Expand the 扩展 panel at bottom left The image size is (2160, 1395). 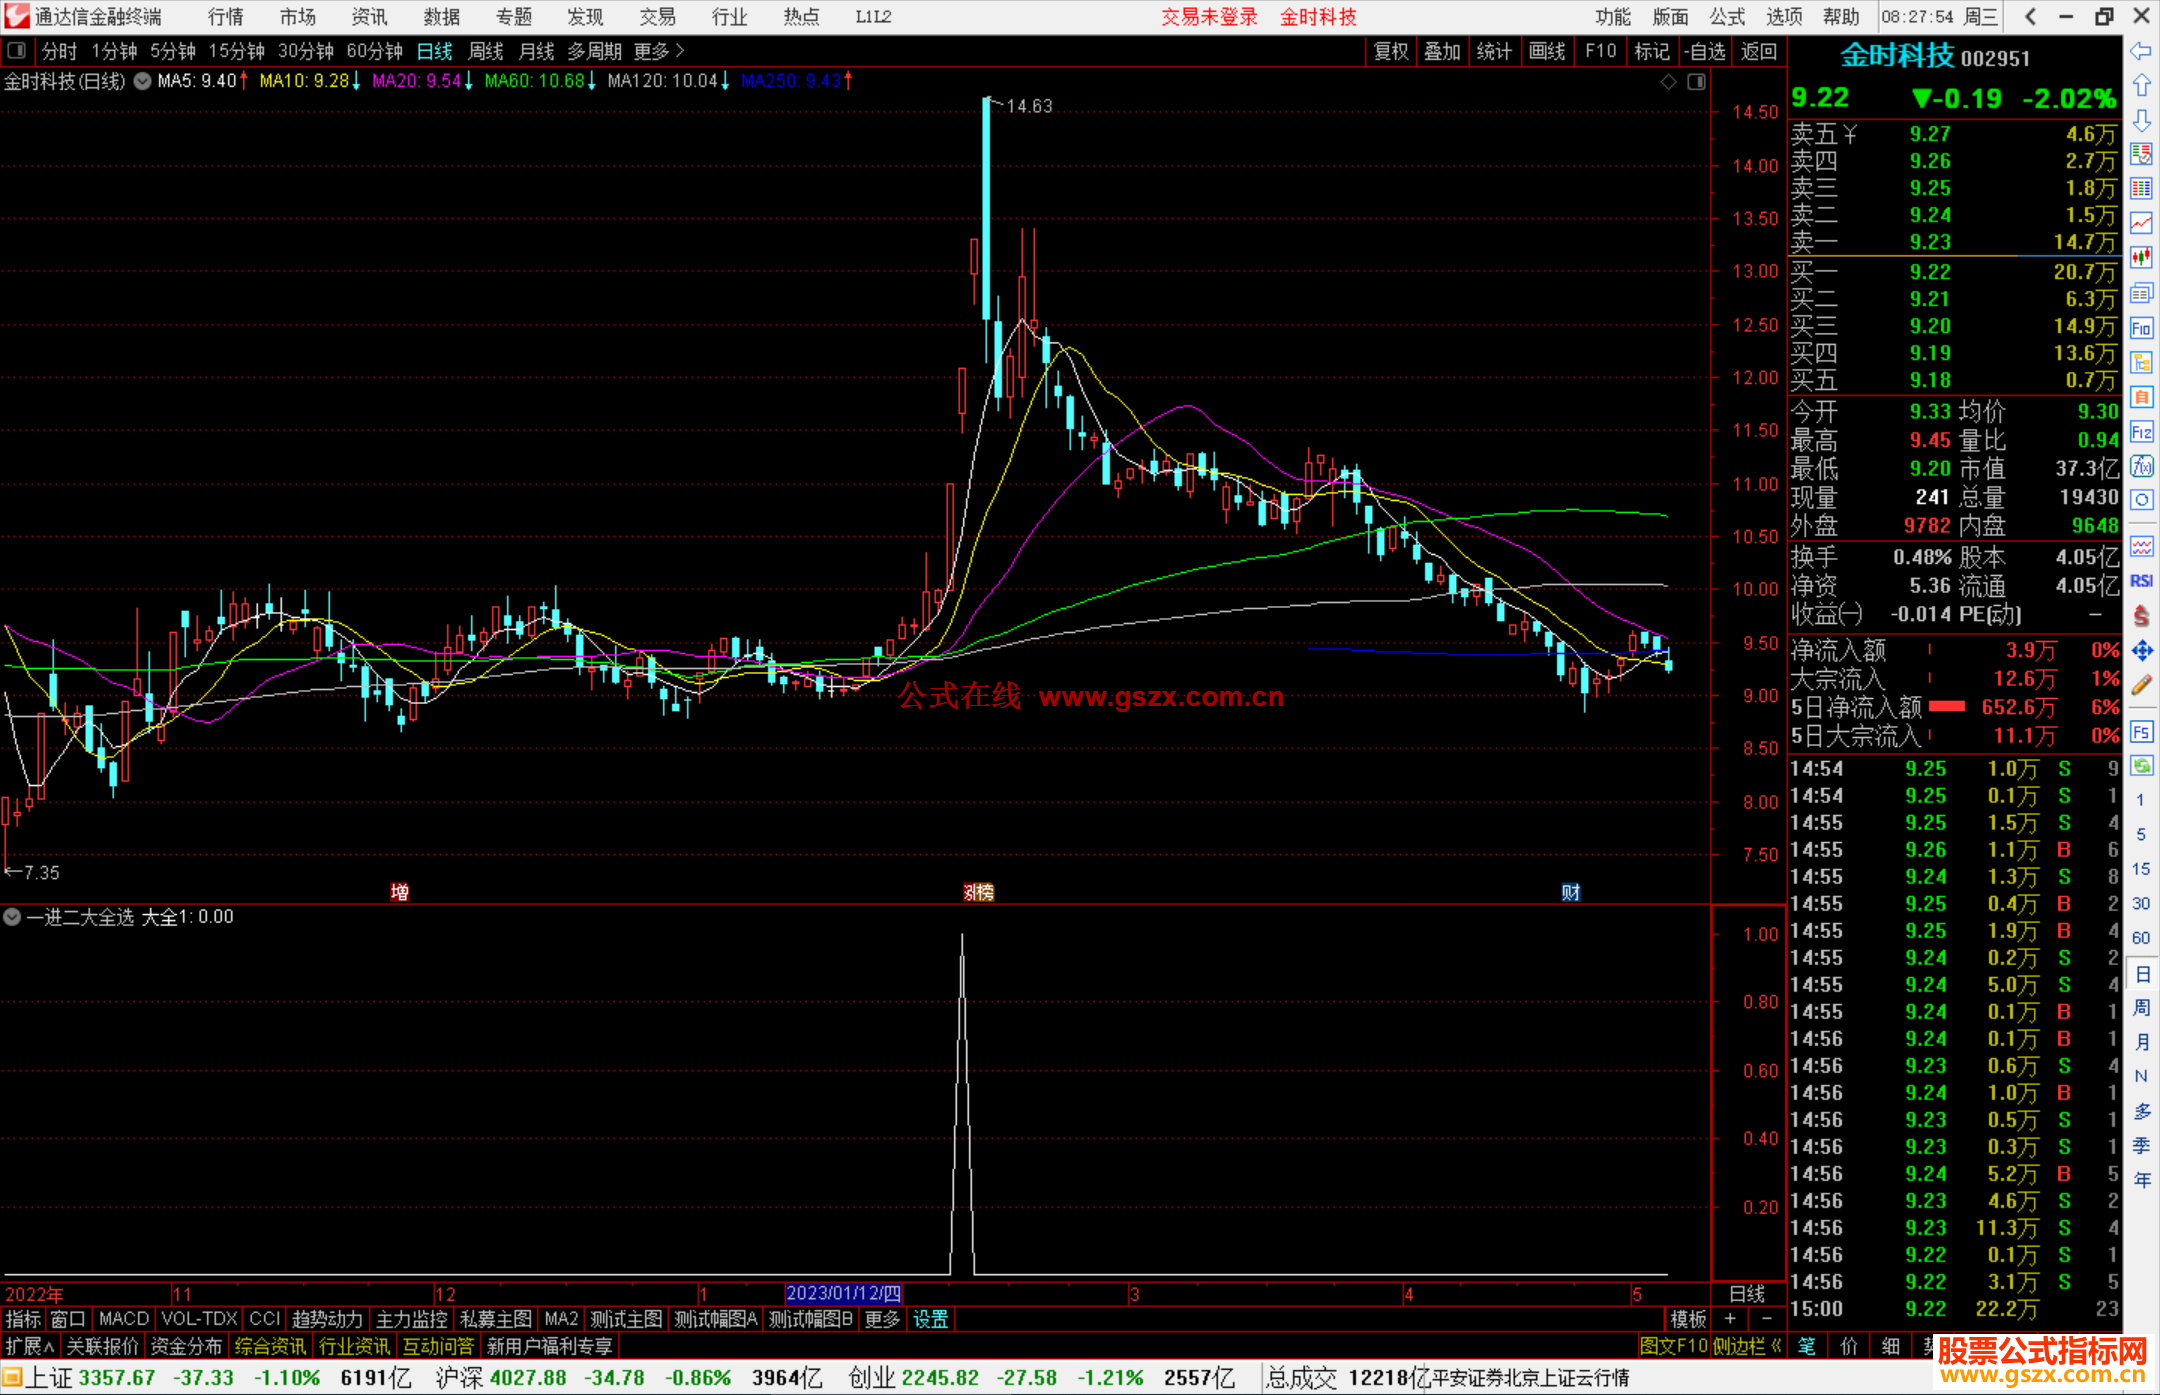[x=30, y=1346]
